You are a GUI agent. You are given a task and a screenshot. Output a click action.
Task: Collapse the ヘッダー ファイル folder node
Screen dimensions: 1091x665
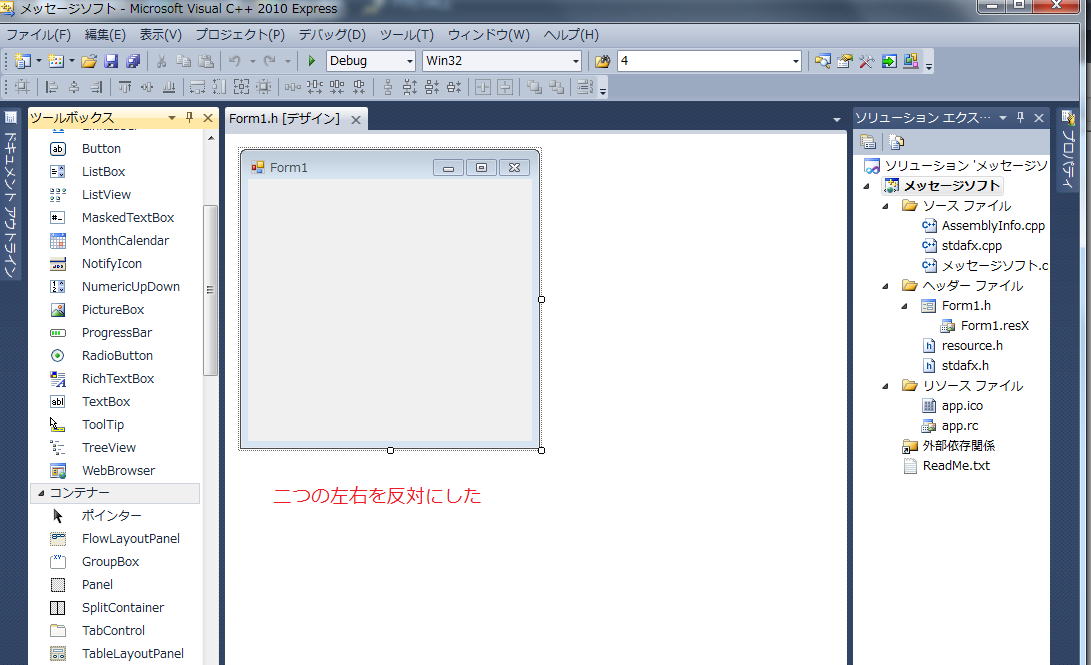[x=885, y=286]
